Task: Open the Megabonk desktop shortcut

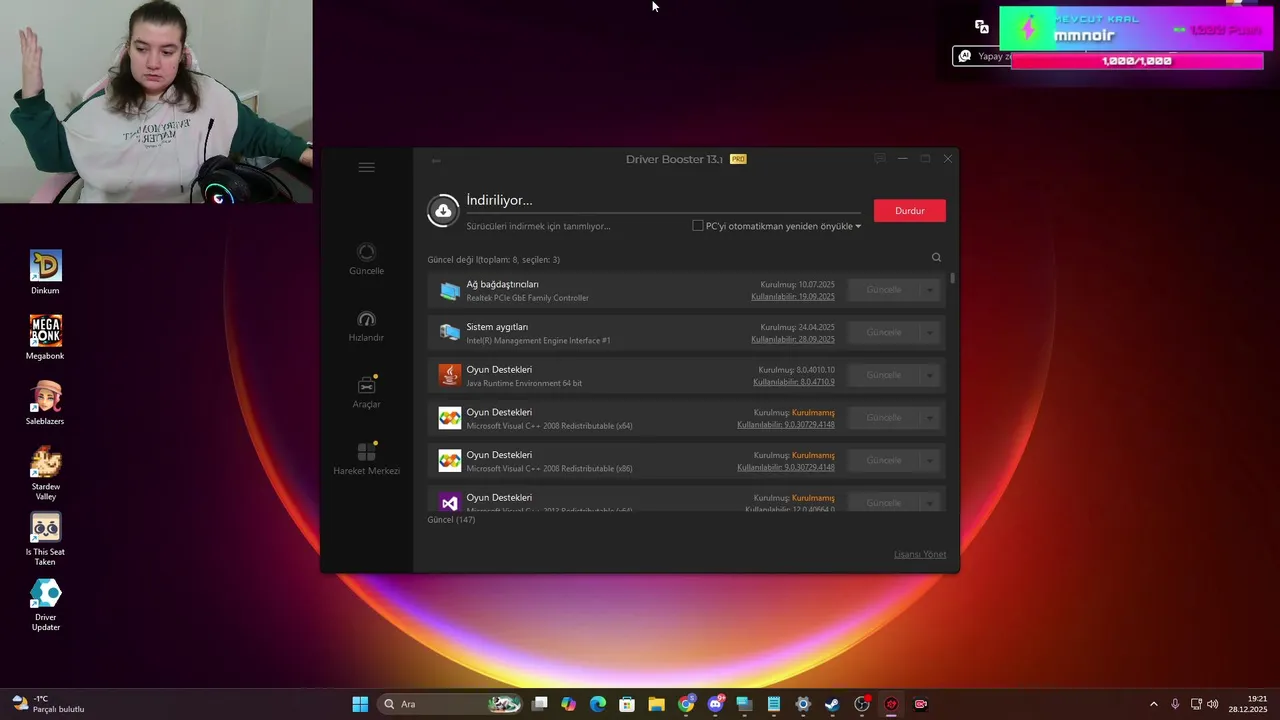Action: click(45, 337)
